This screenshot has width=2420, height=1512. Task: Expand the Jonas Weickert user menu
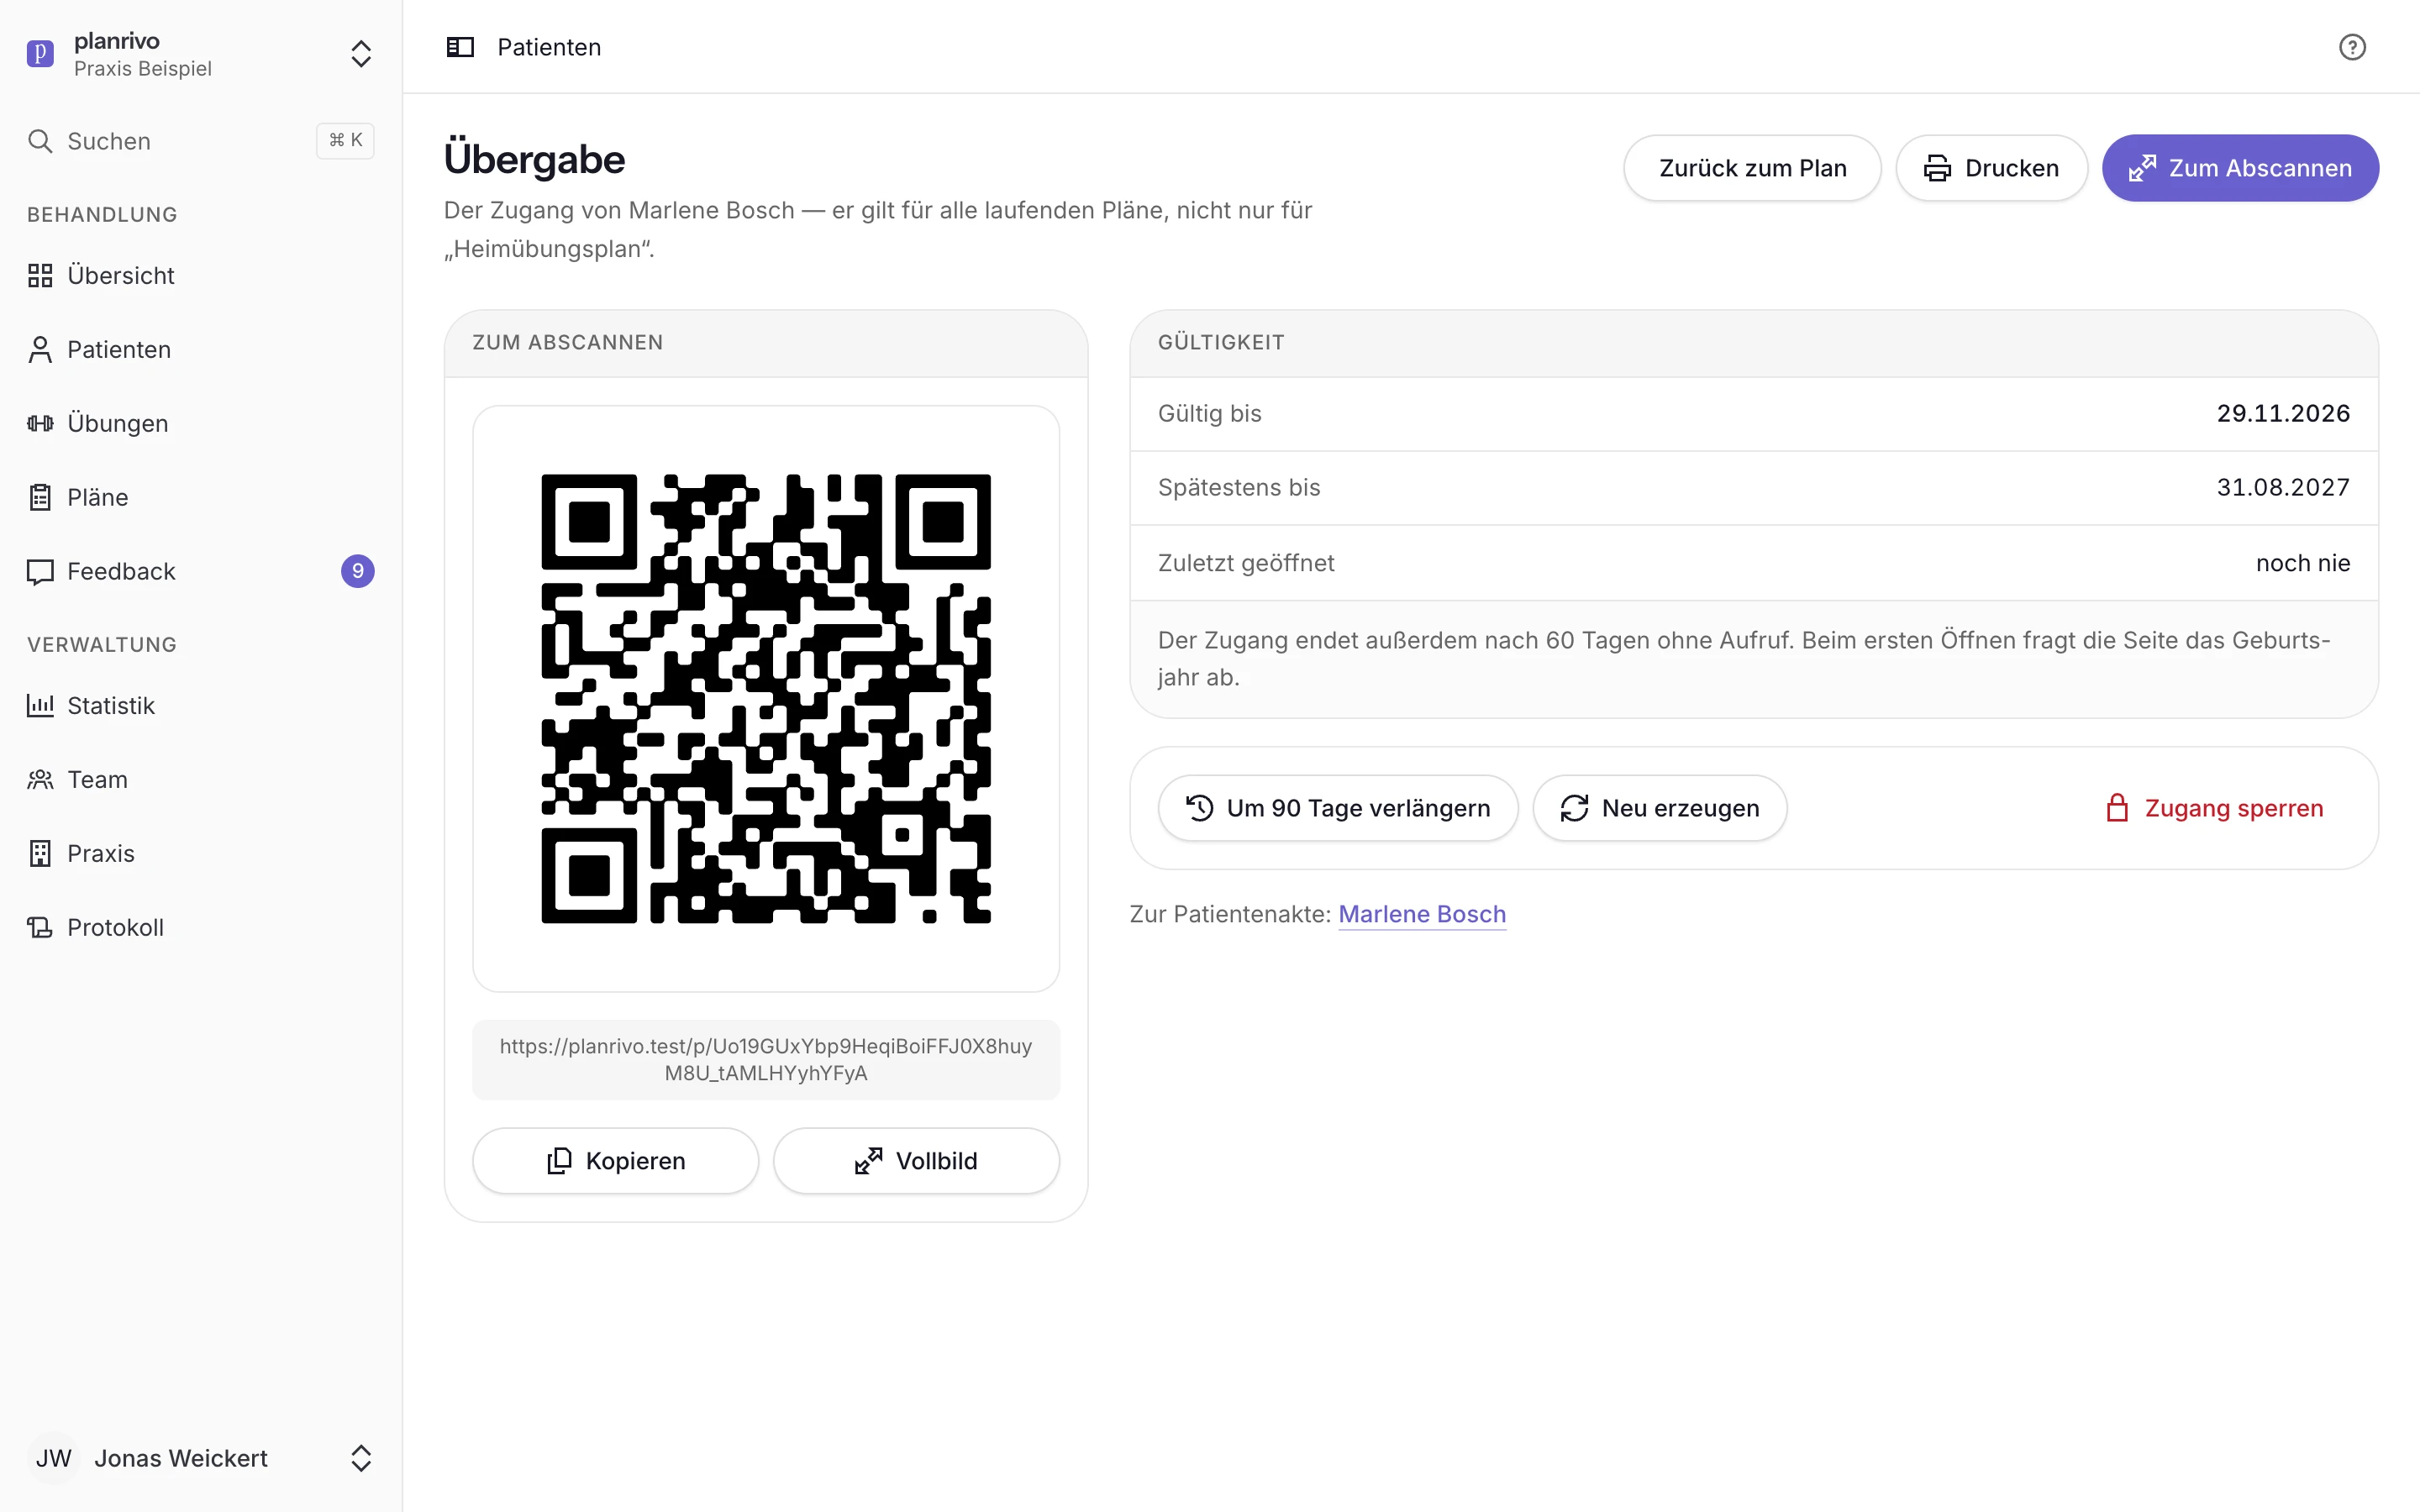(x=201, y=1458)
